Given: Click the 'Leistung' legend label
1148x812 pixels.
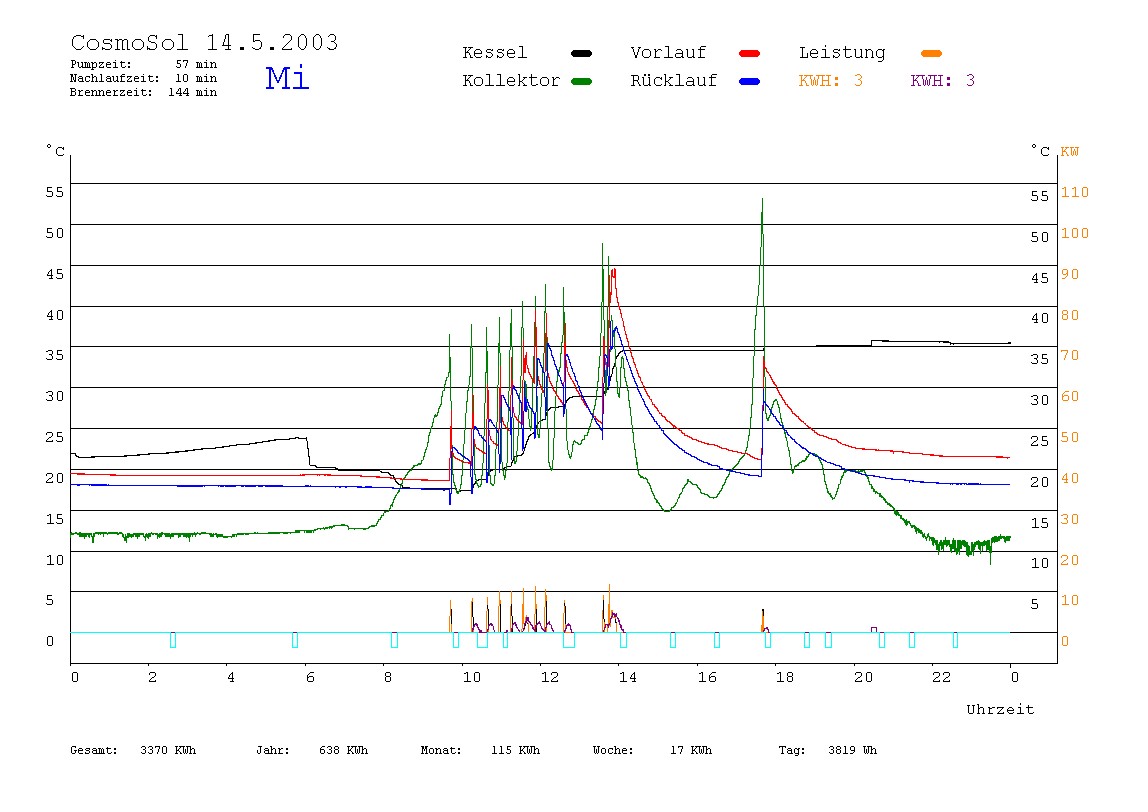Looking at the screenshot, I should point(842,53).
